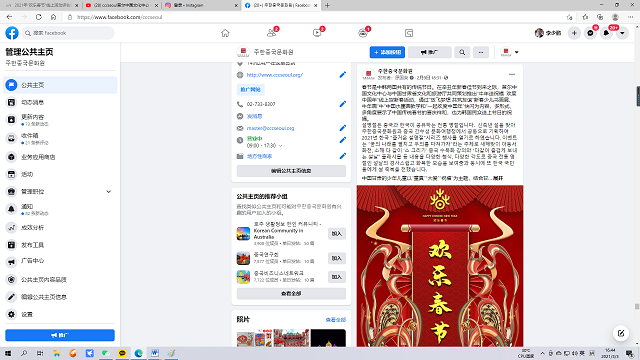The image size is (640, 360).
Task: Click the blue add button in page header
Action: click(x=387, y=52)
